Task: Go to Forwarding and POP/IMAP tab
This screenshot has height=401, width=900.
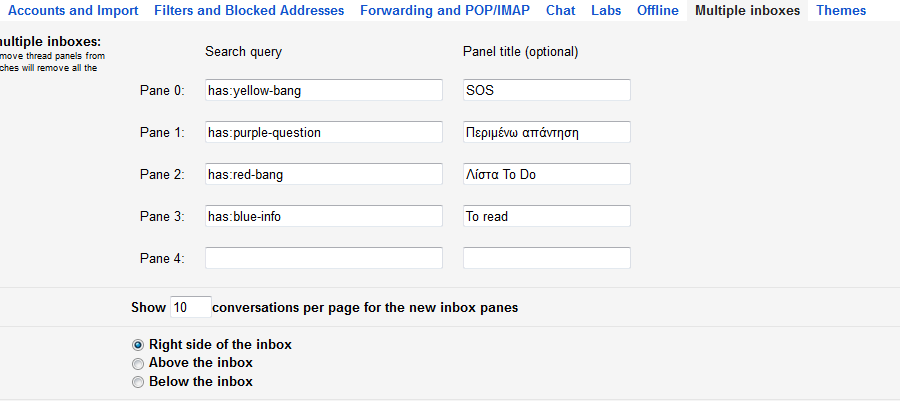Action: 445,11
